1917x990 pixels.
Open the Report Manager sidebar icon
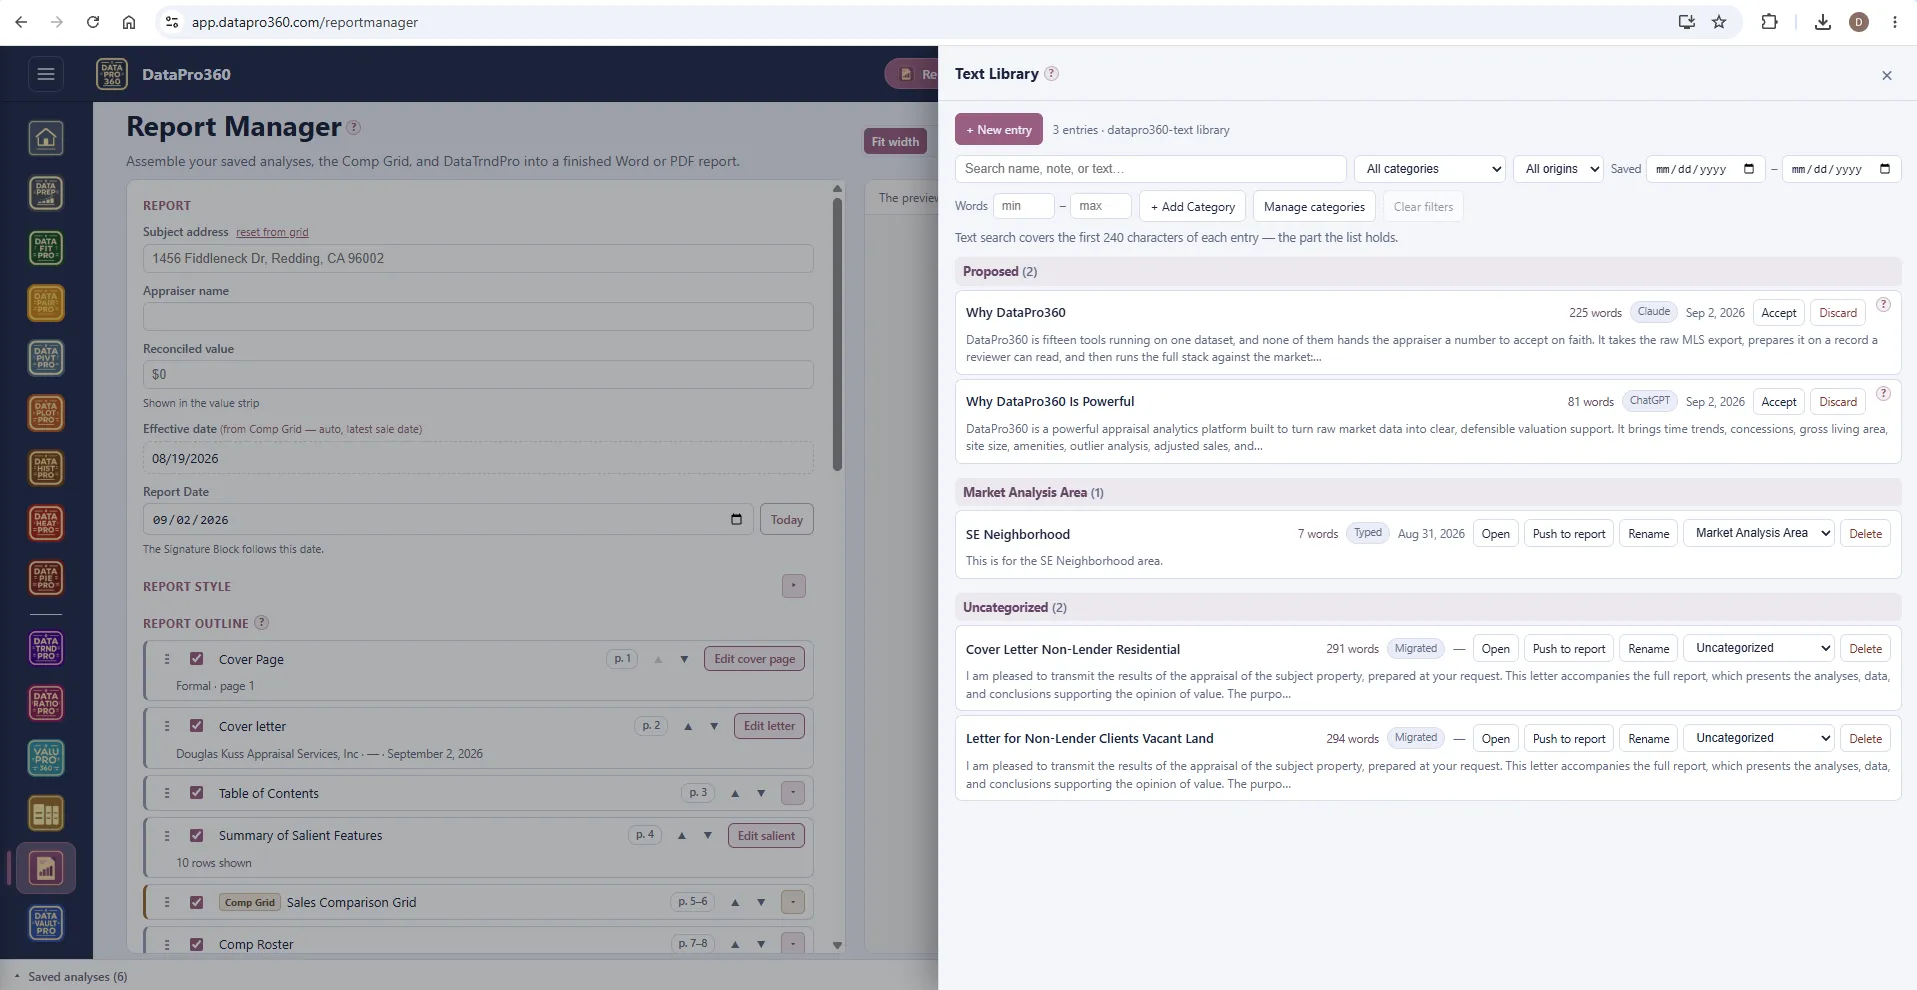(x=46, y=869)
